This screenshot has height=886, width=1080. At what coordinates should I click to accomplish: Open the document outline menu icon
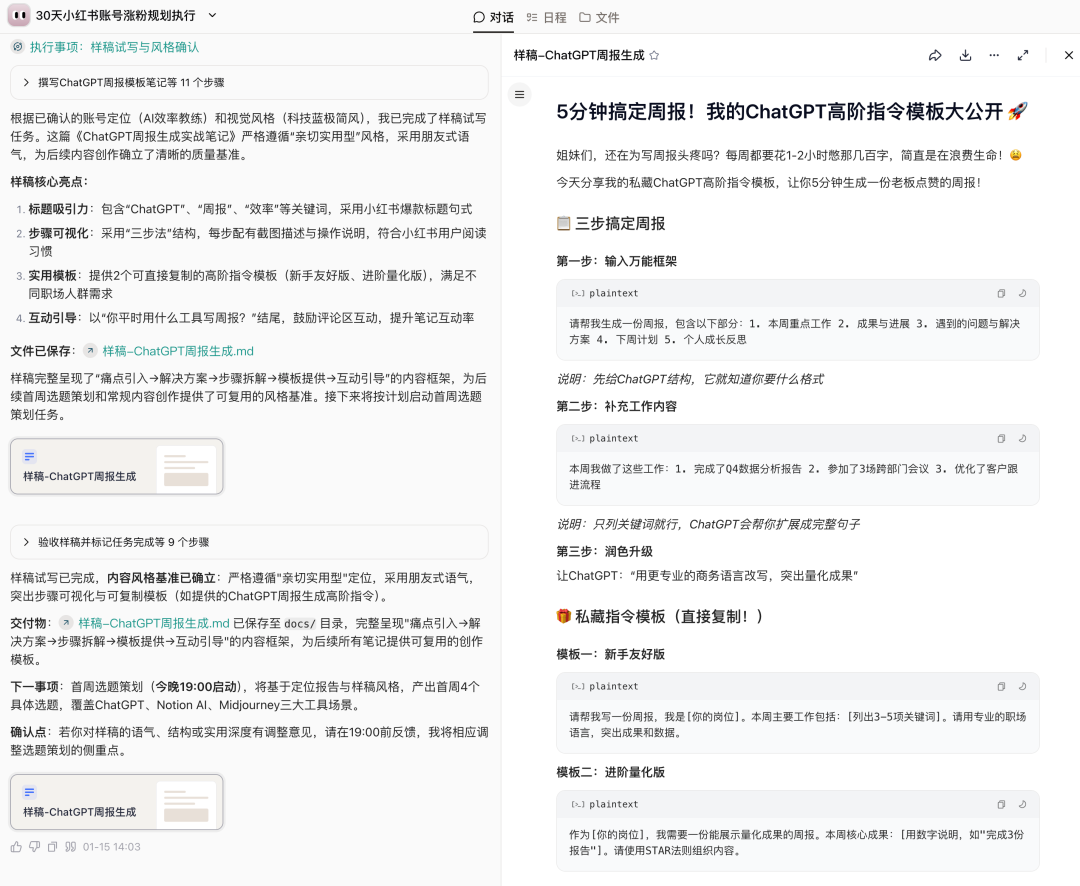[519, 95]
